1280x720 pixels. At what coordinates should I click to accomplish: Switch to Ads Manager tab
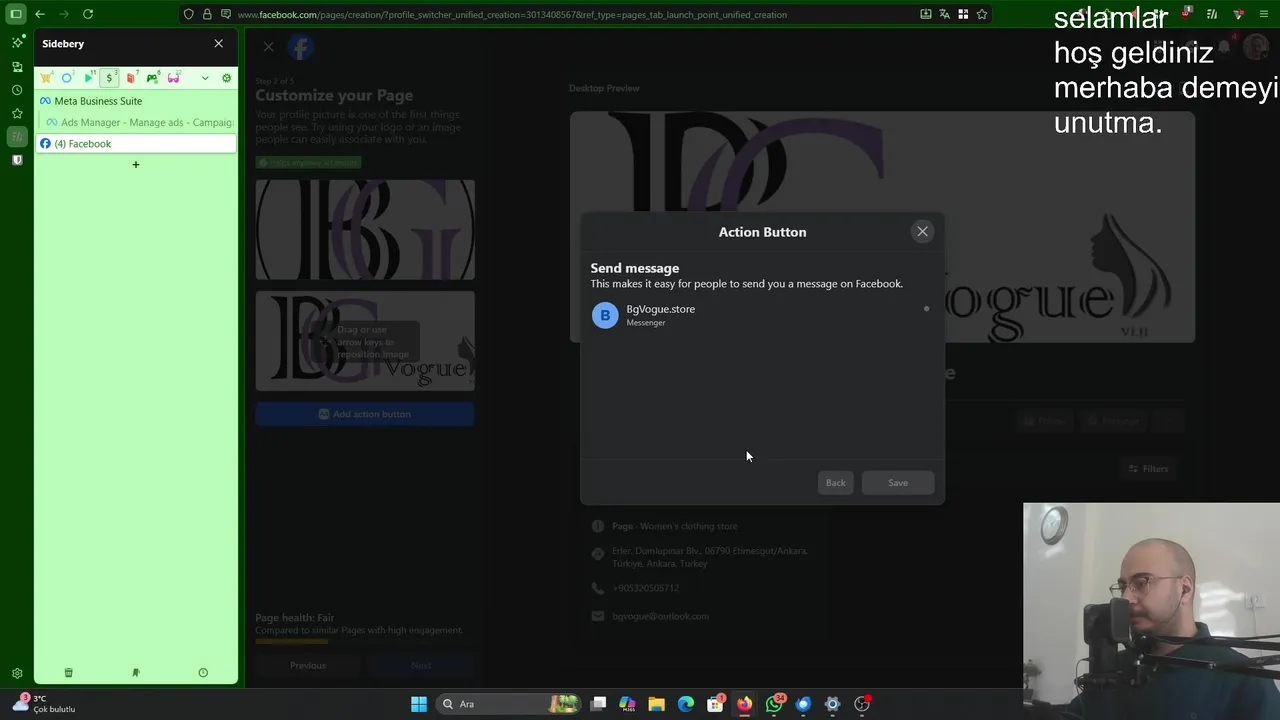click(140, 122)
